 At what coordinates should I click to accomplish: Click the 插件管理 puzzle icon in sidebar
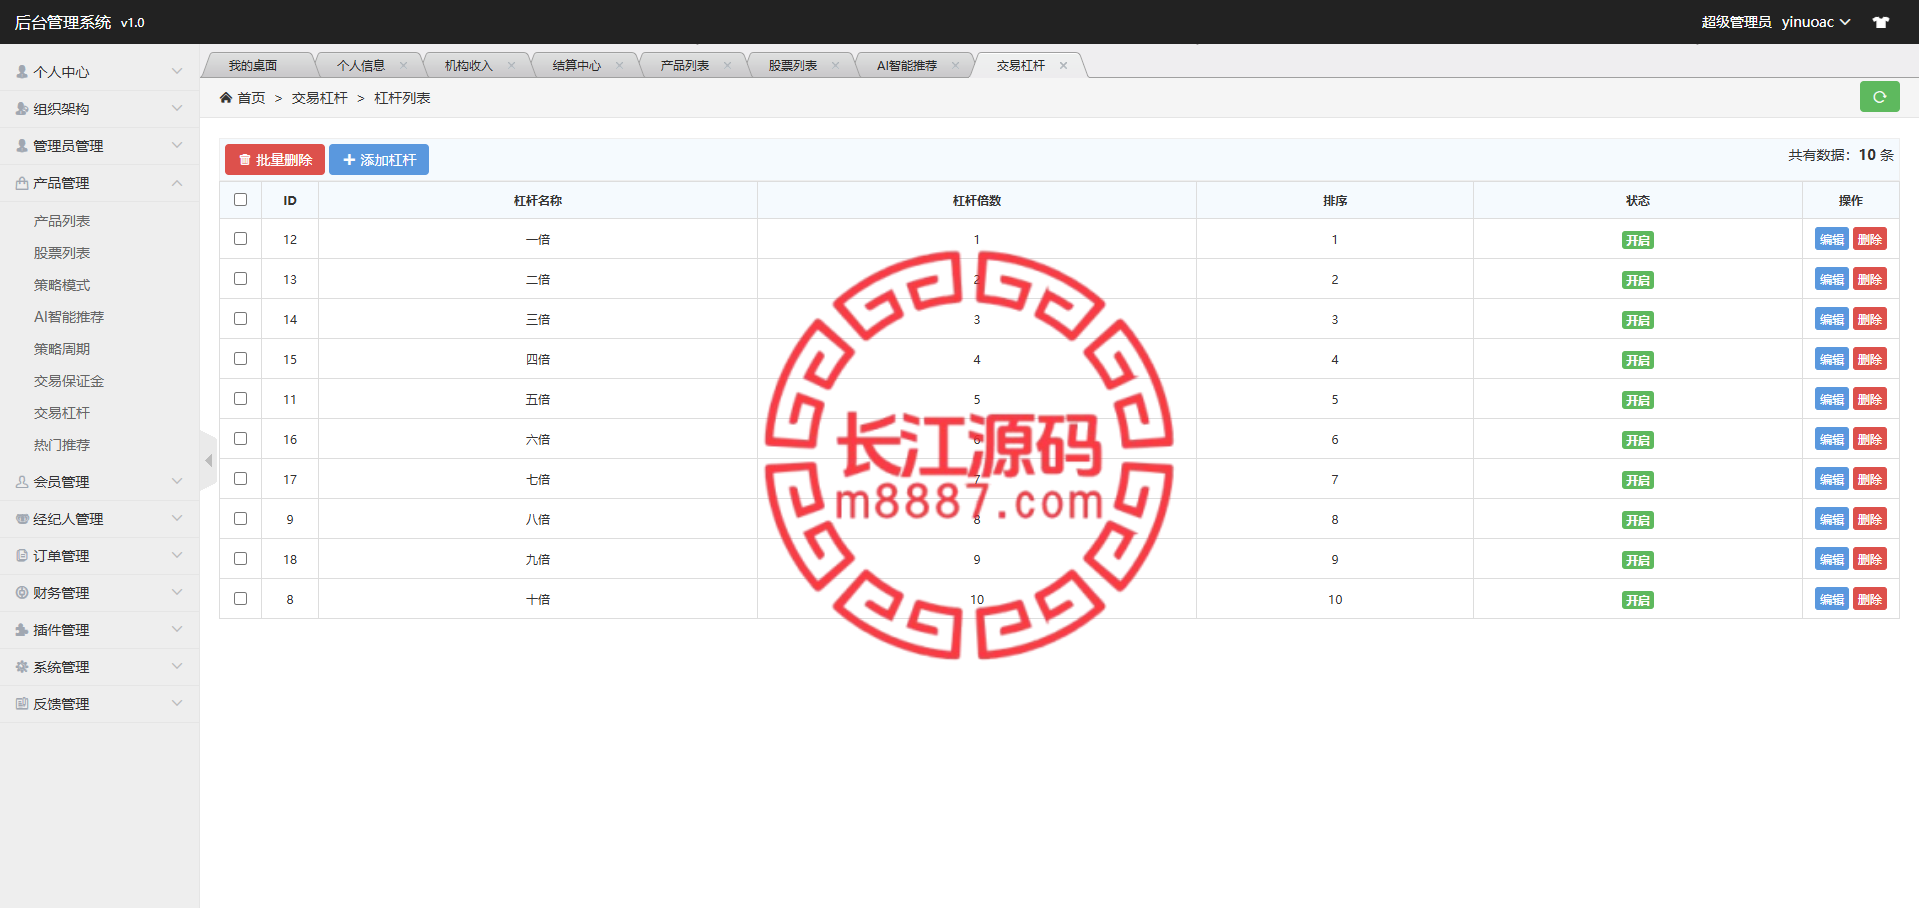tap(22, 630)
